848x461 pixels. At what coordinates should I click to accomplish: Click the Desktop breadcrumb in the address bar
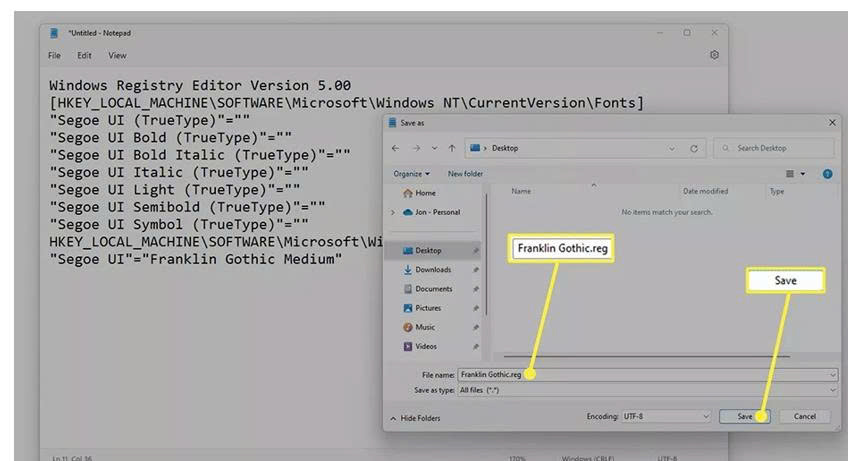pos(505,148)
